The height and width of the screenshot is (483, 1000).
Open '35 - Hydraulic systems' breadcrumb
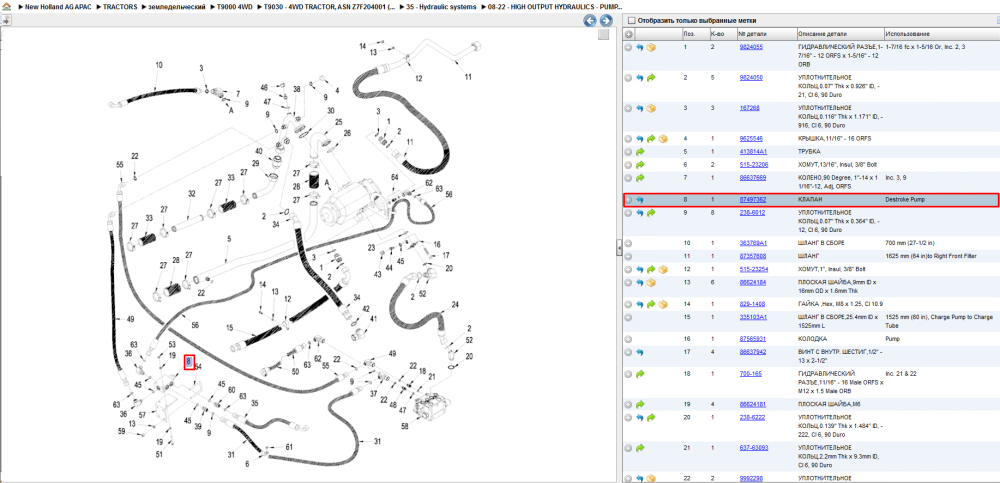coord(443,6)
